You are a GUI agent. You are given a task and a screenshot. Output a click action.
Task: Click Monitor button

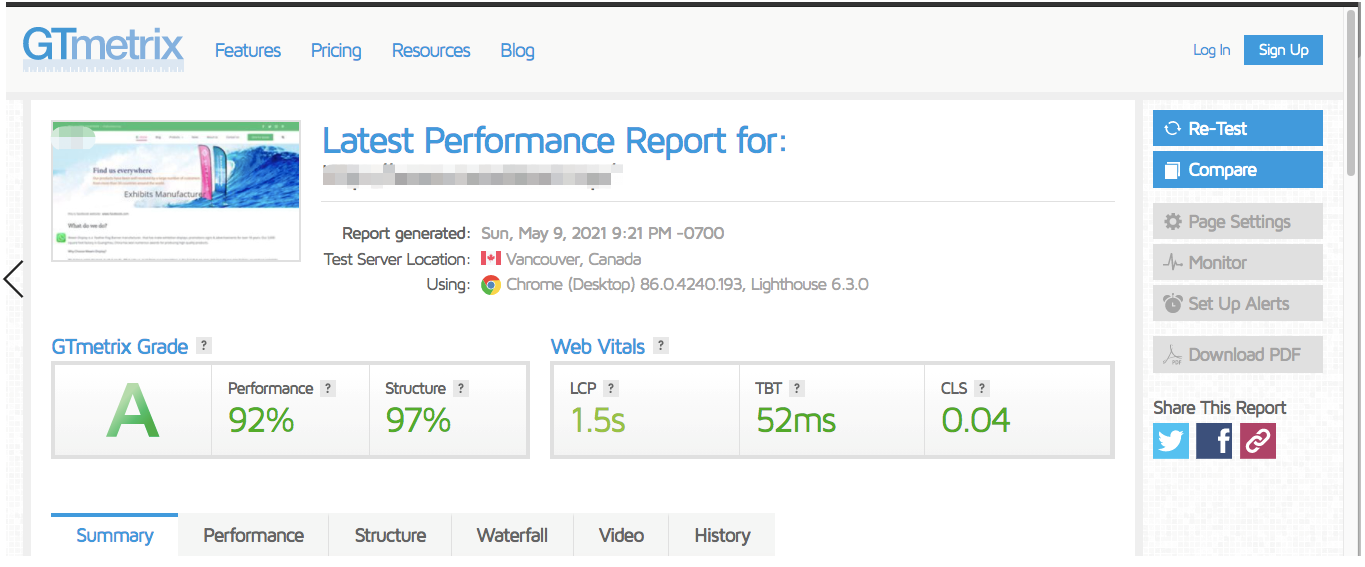(x=1238, y=263)
